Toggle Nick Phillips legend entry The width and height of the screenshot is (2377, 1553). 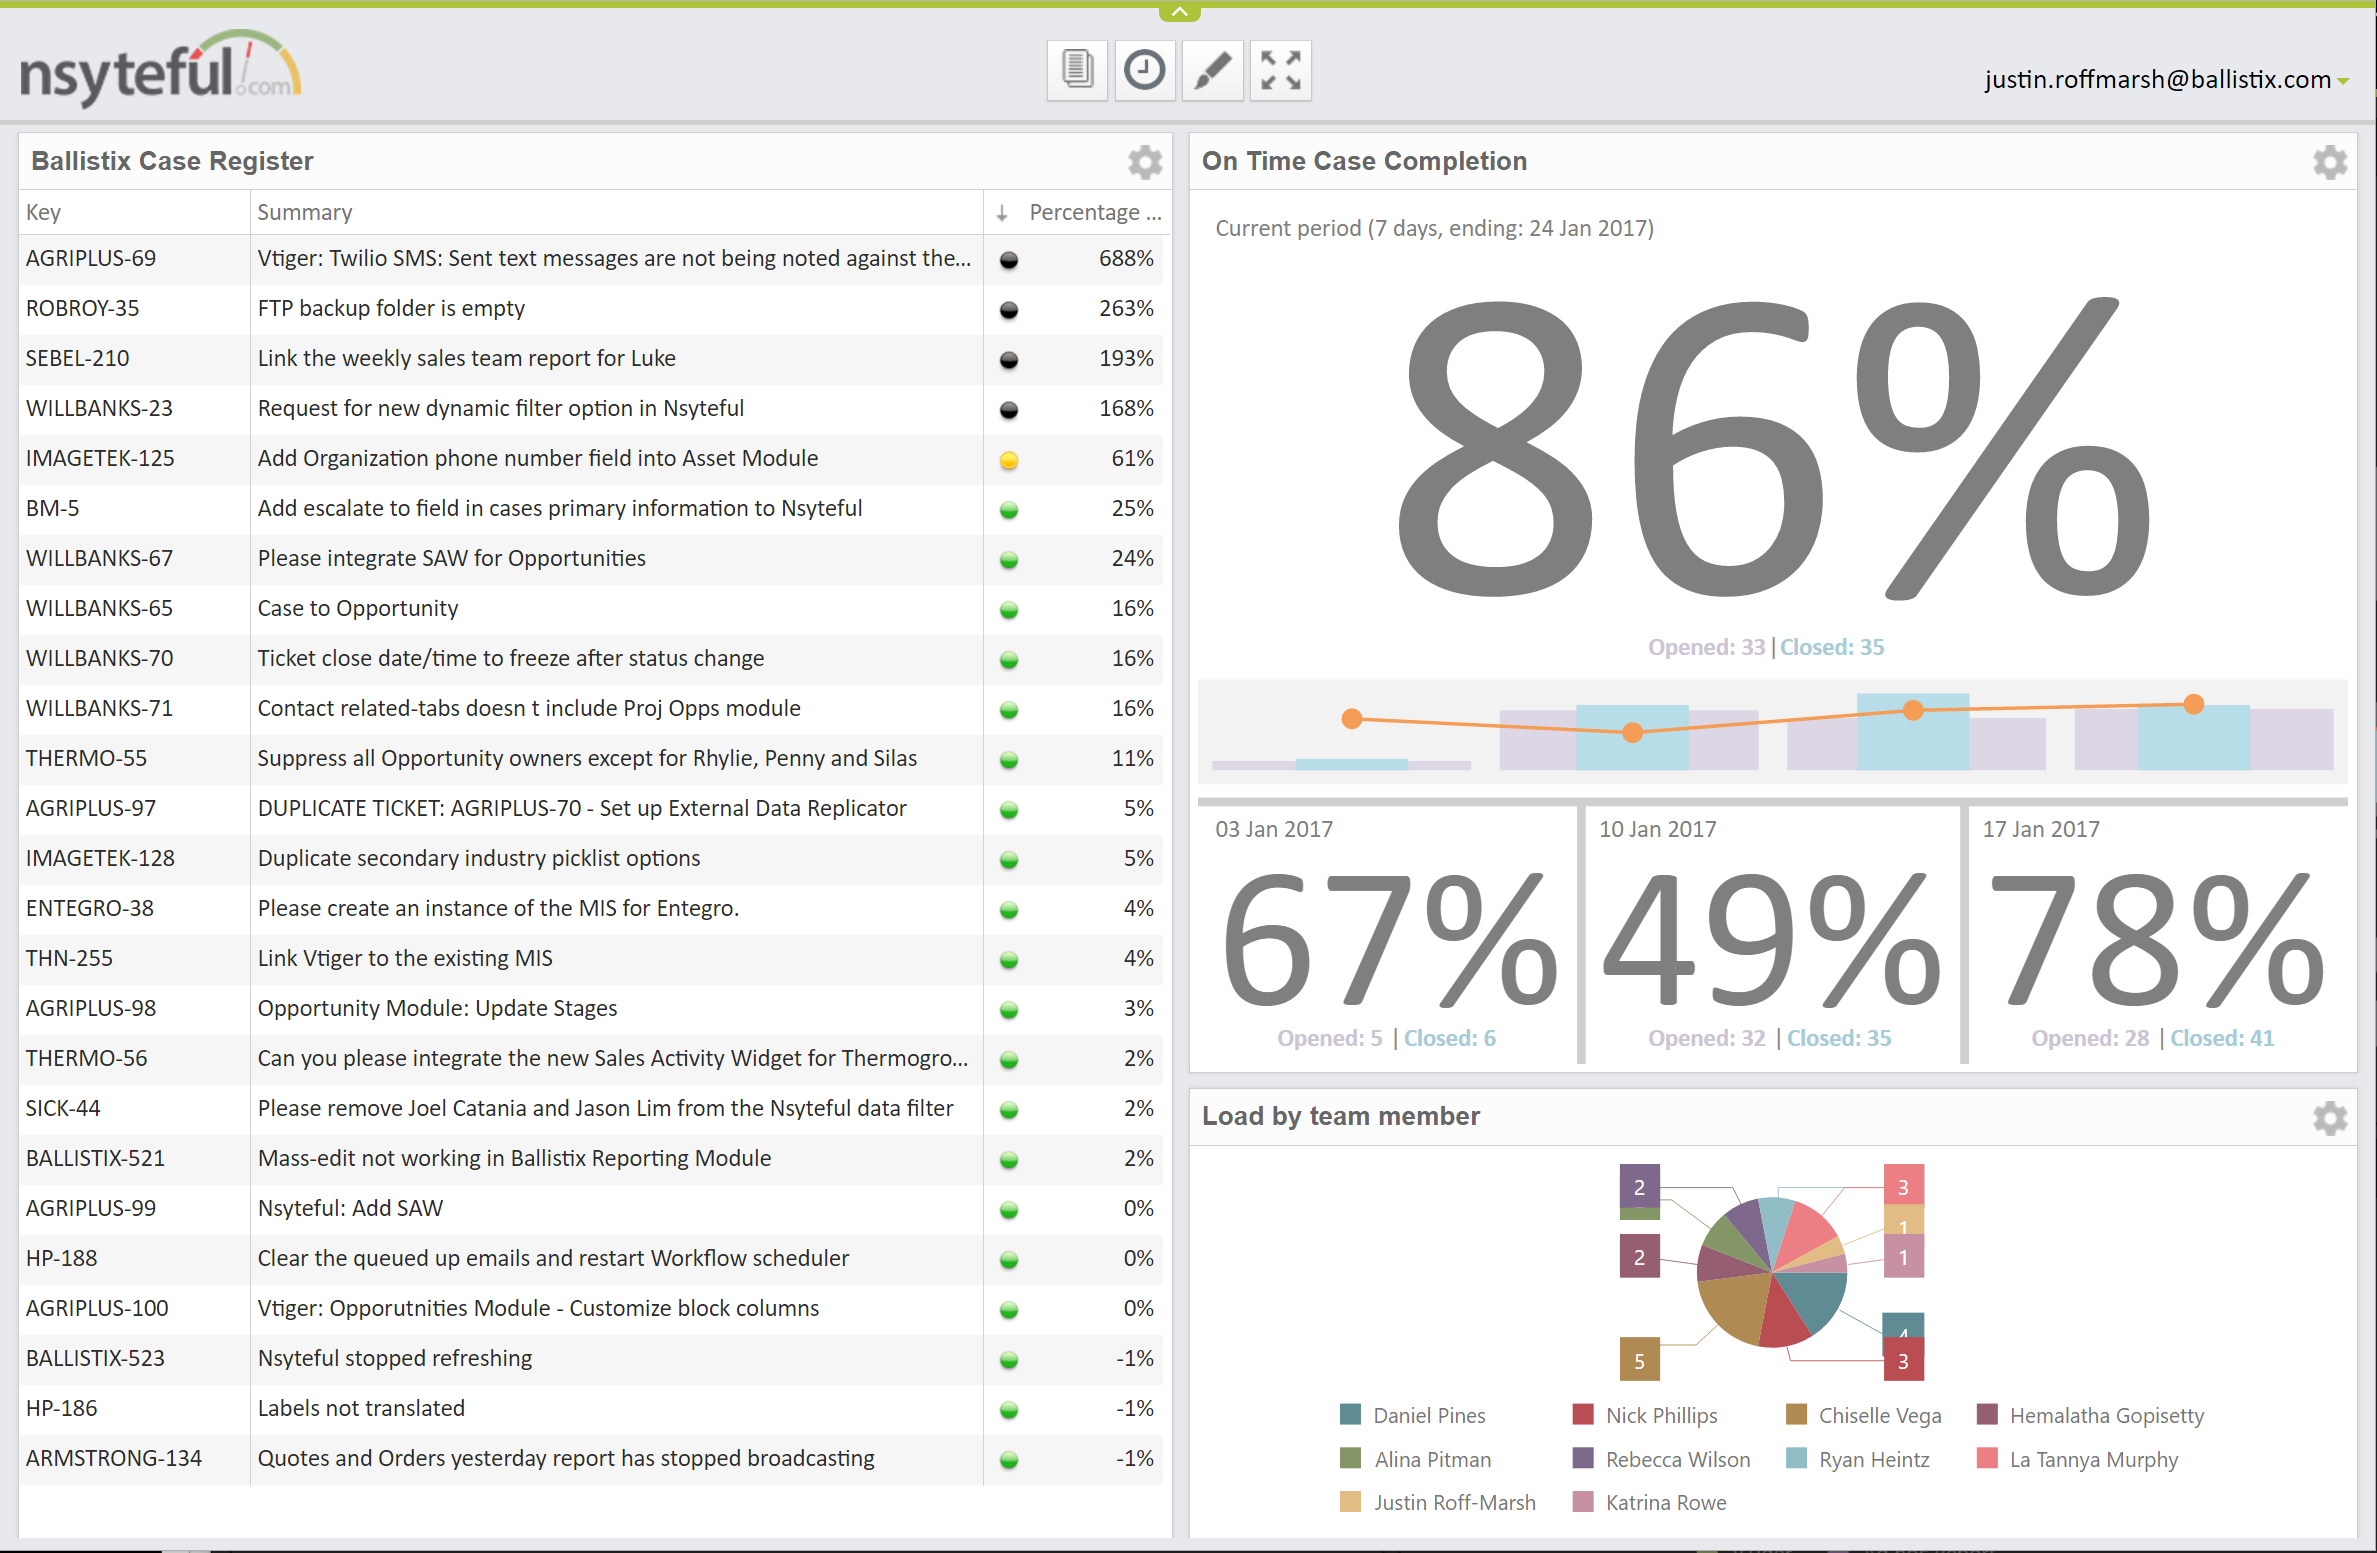tap(1646, 1415)
